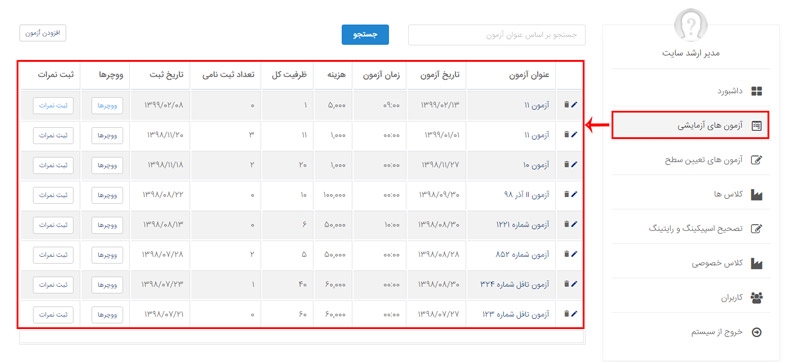The width and height of the screenshot is (800, 362).
Task: Click the ووچرها button in the first row
Action: [x=107, y=106]
